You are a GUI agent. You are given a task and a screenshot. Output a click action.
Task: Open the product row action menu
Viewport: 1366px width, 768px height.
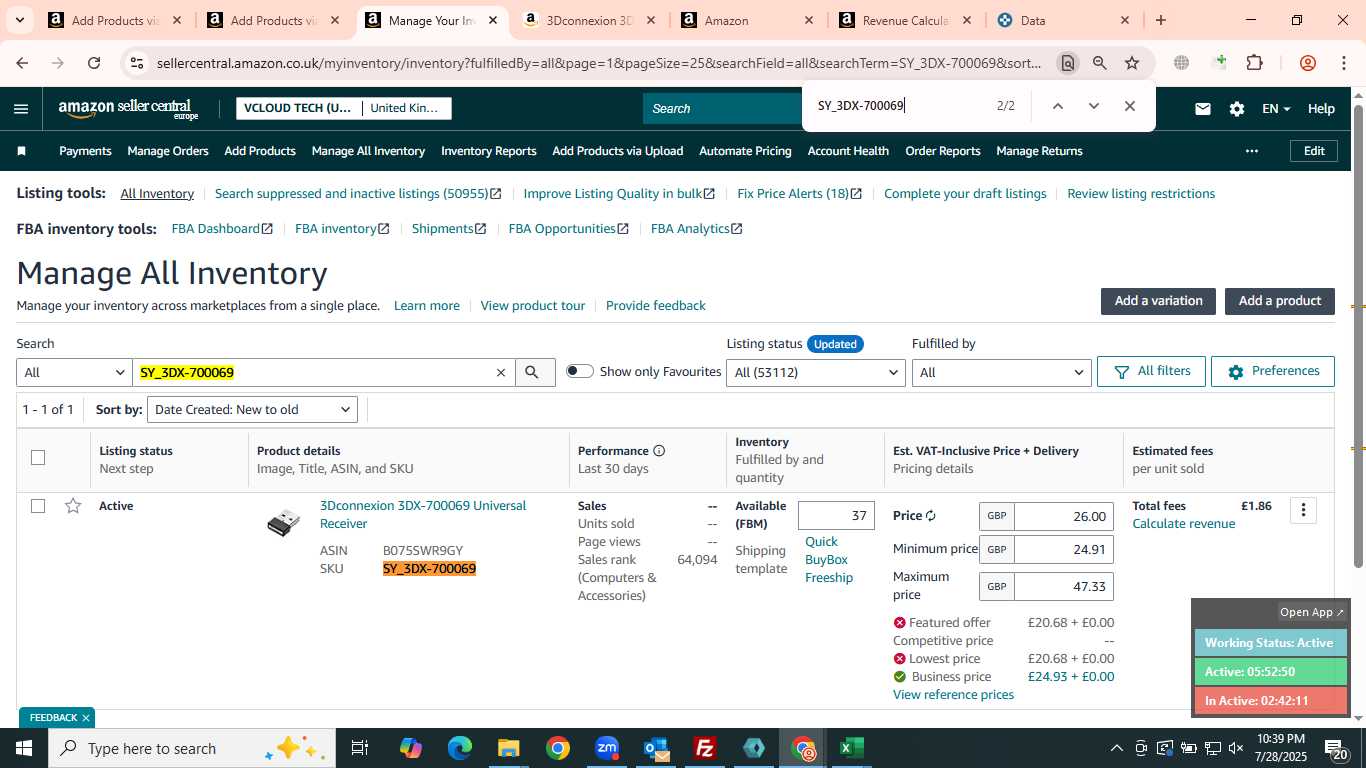1303,510
